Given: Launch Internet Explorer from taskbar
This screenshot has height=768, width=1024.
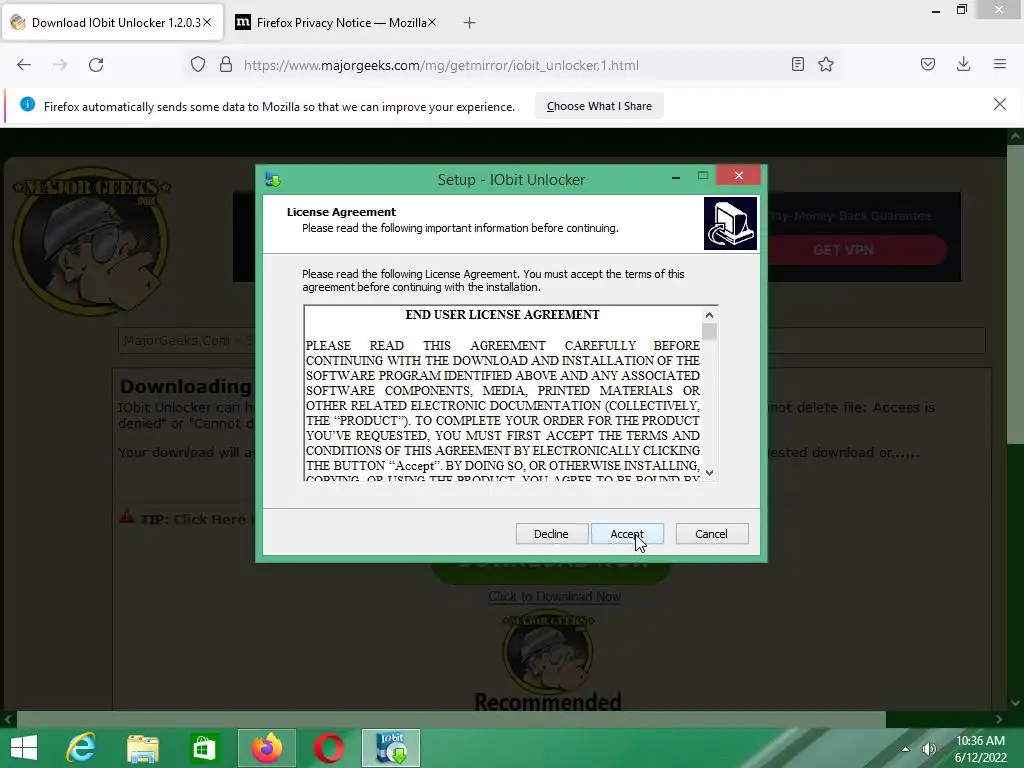Looking at the screenshot, I should [82, 748].
